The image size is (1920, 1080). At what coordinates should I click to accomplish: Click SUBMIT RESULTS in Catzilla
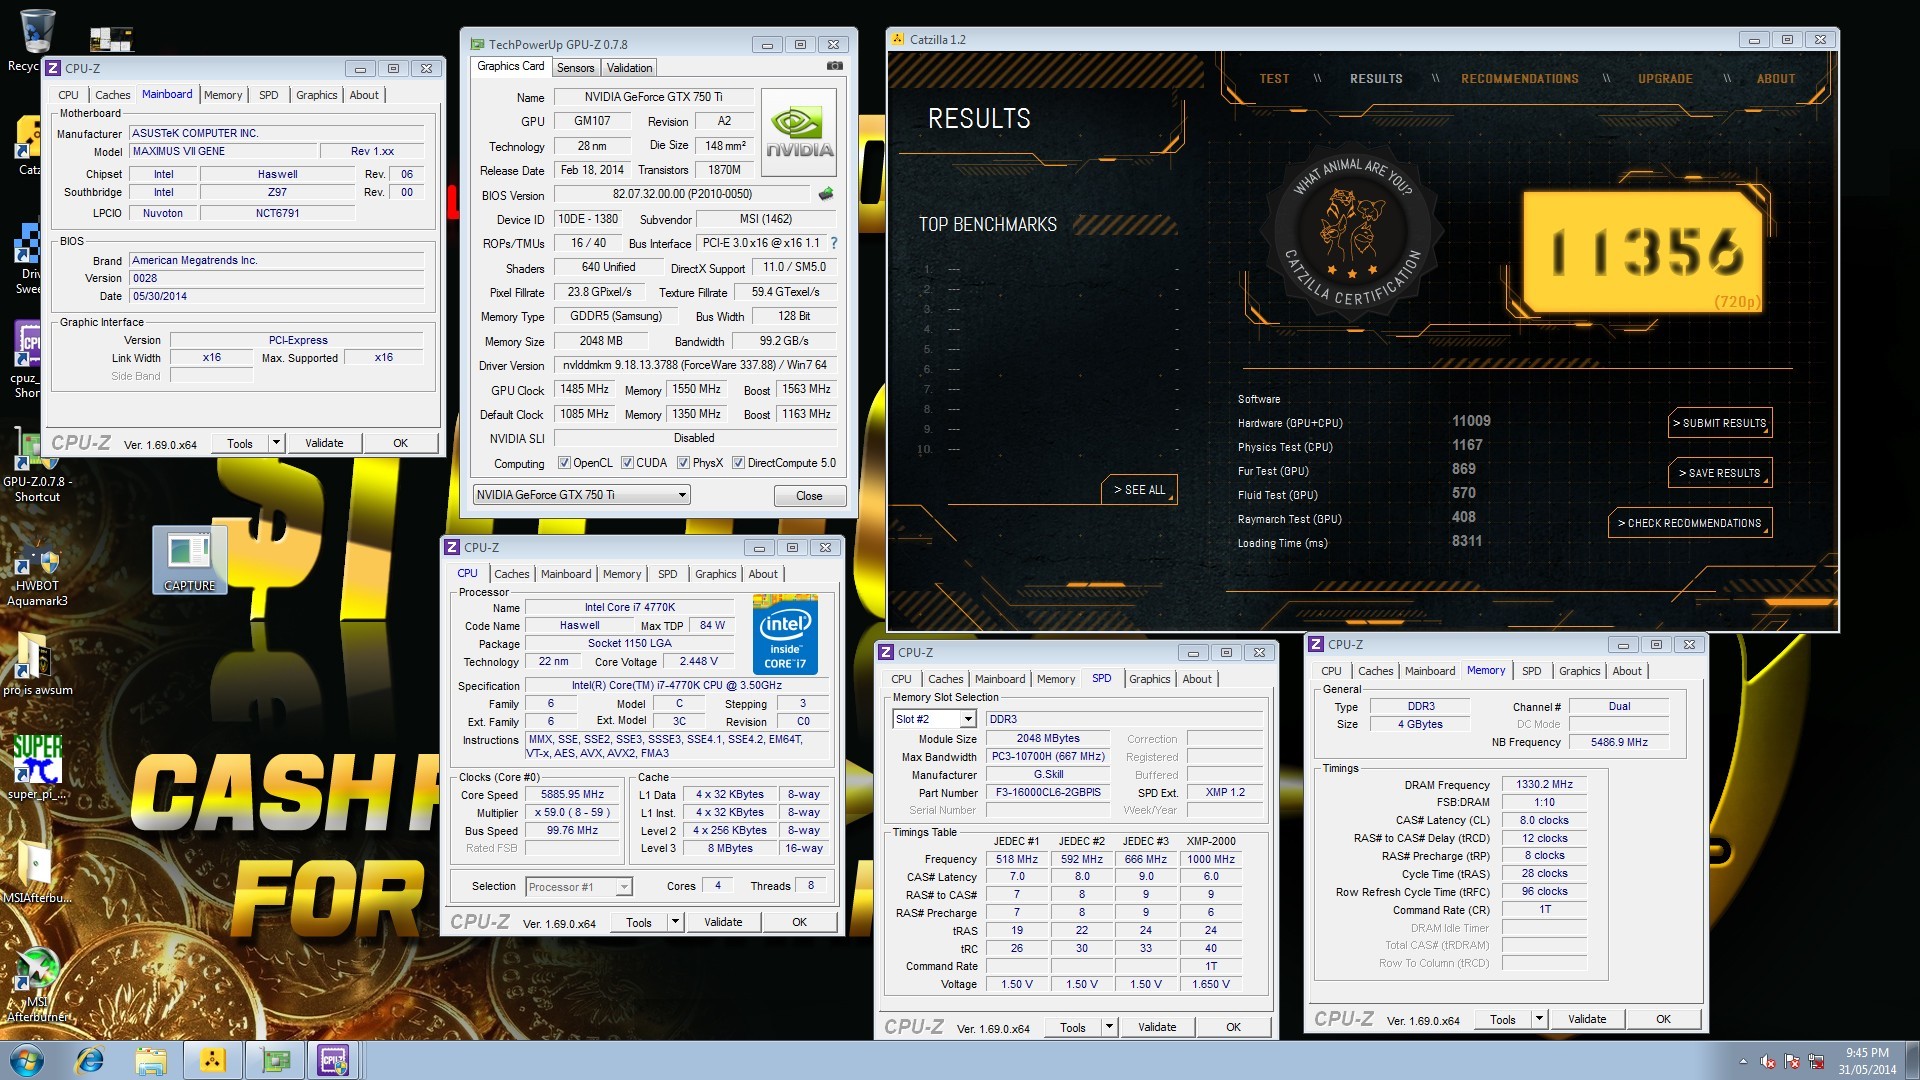pyautogui.click(x=1720, y=423)
